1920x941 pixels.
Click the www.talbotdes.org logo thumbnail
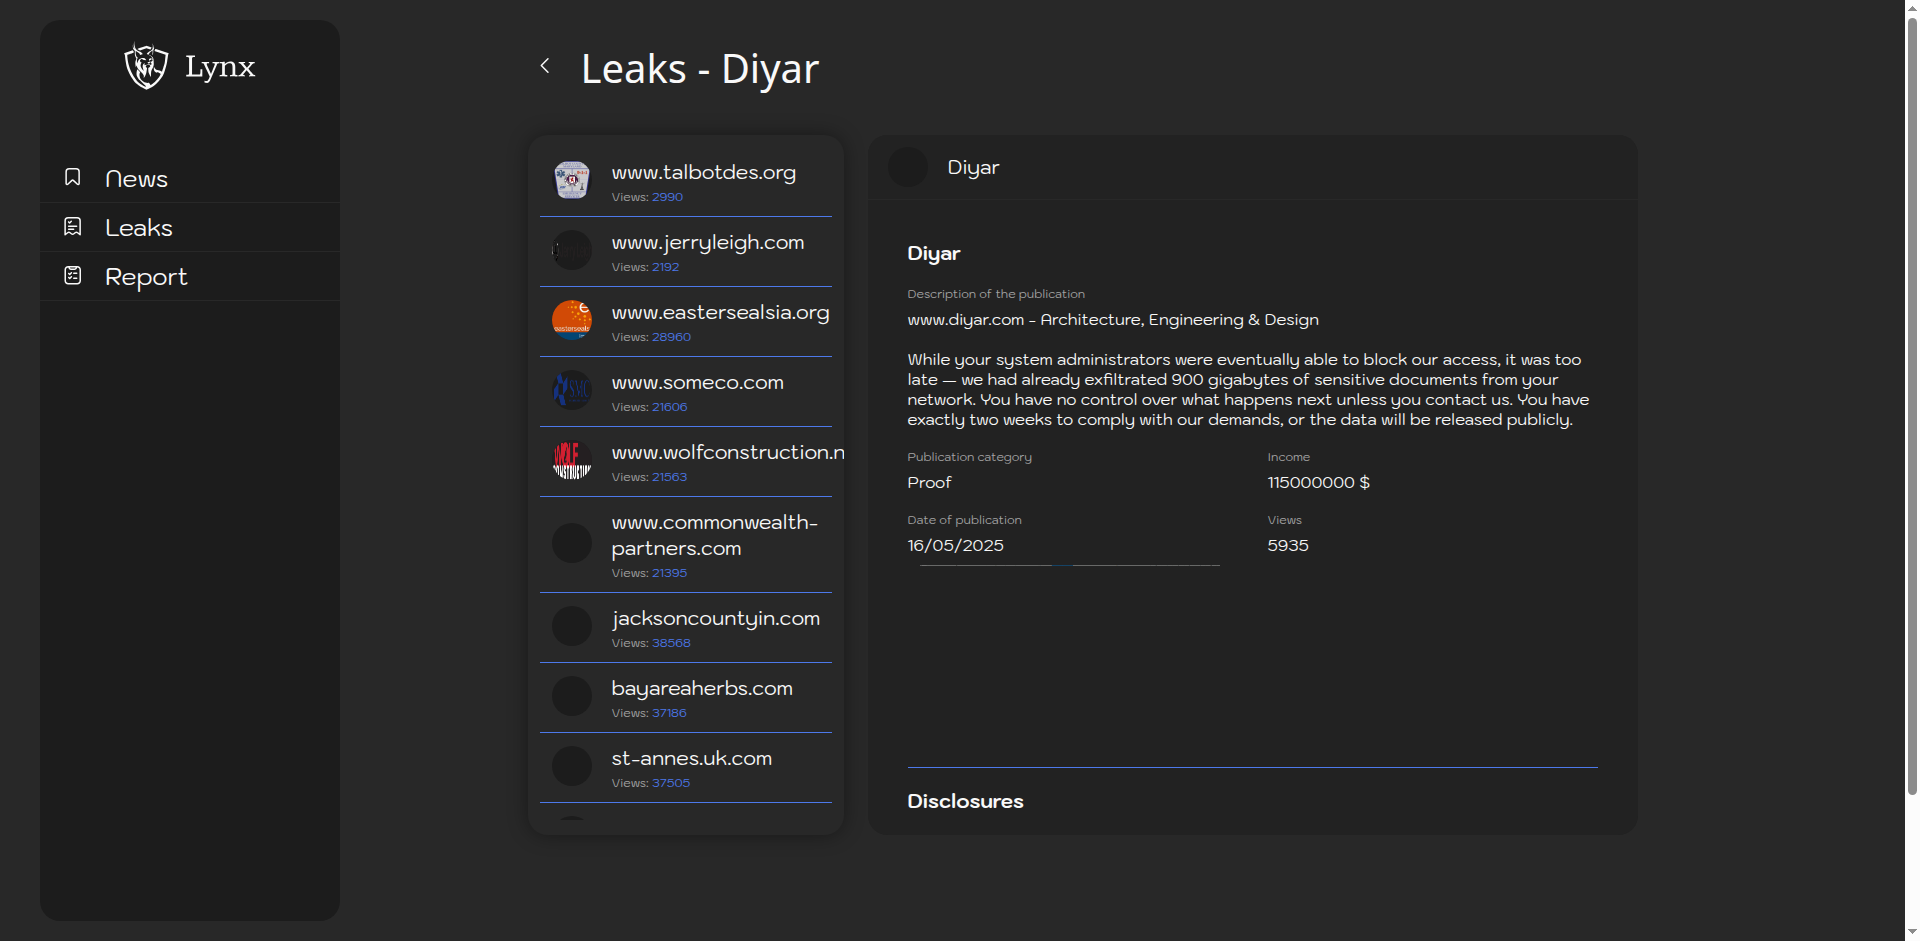pyautogui.click(x=572, y=180)
